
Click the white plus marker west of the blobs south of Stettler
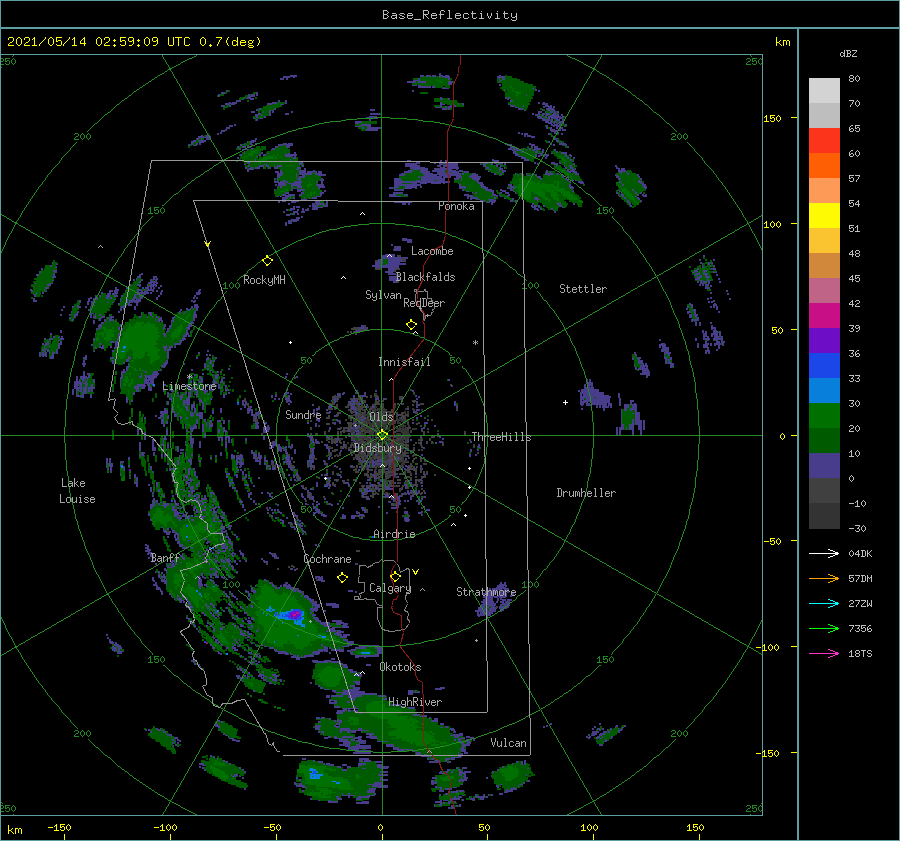565,402
